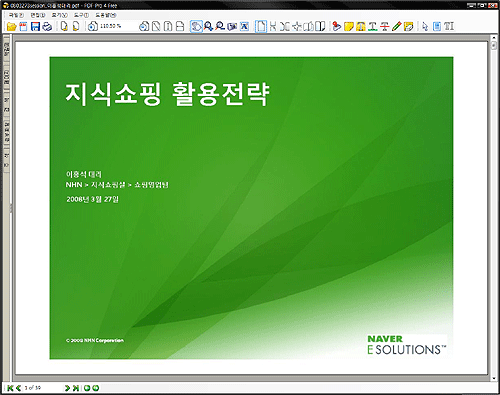
Task: Click the page-with-arrow icon right after the printer
Action: [64, 26]
